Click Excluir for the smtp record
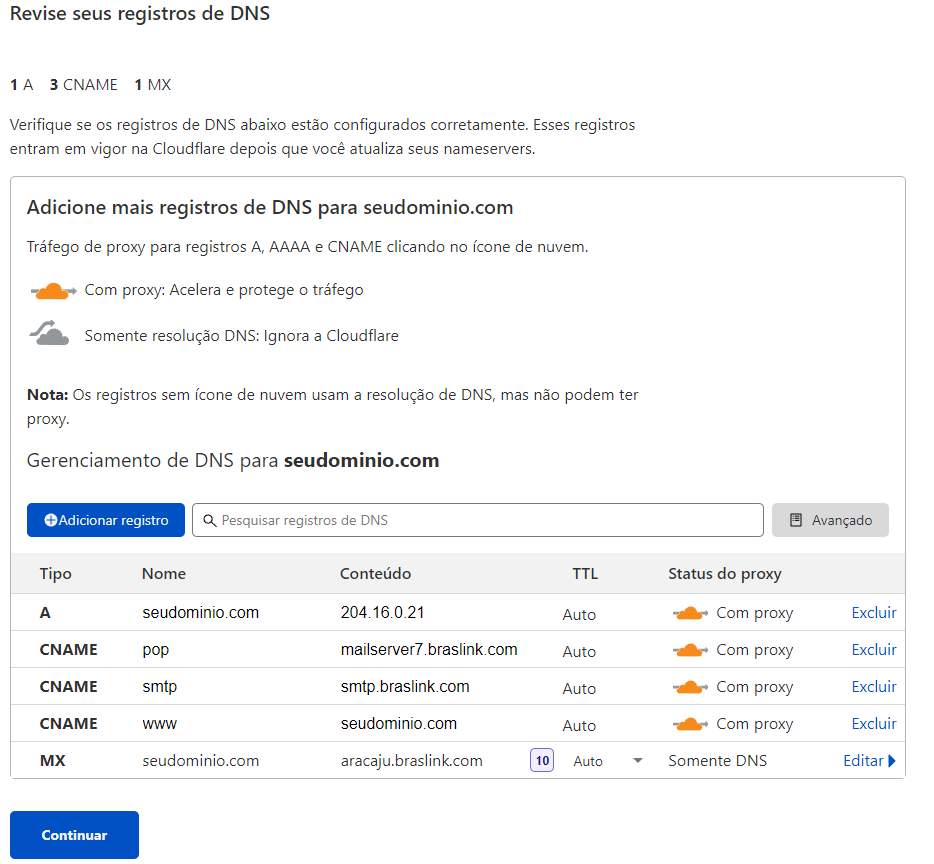The image size is (934, 864). [x=874, y=686]
